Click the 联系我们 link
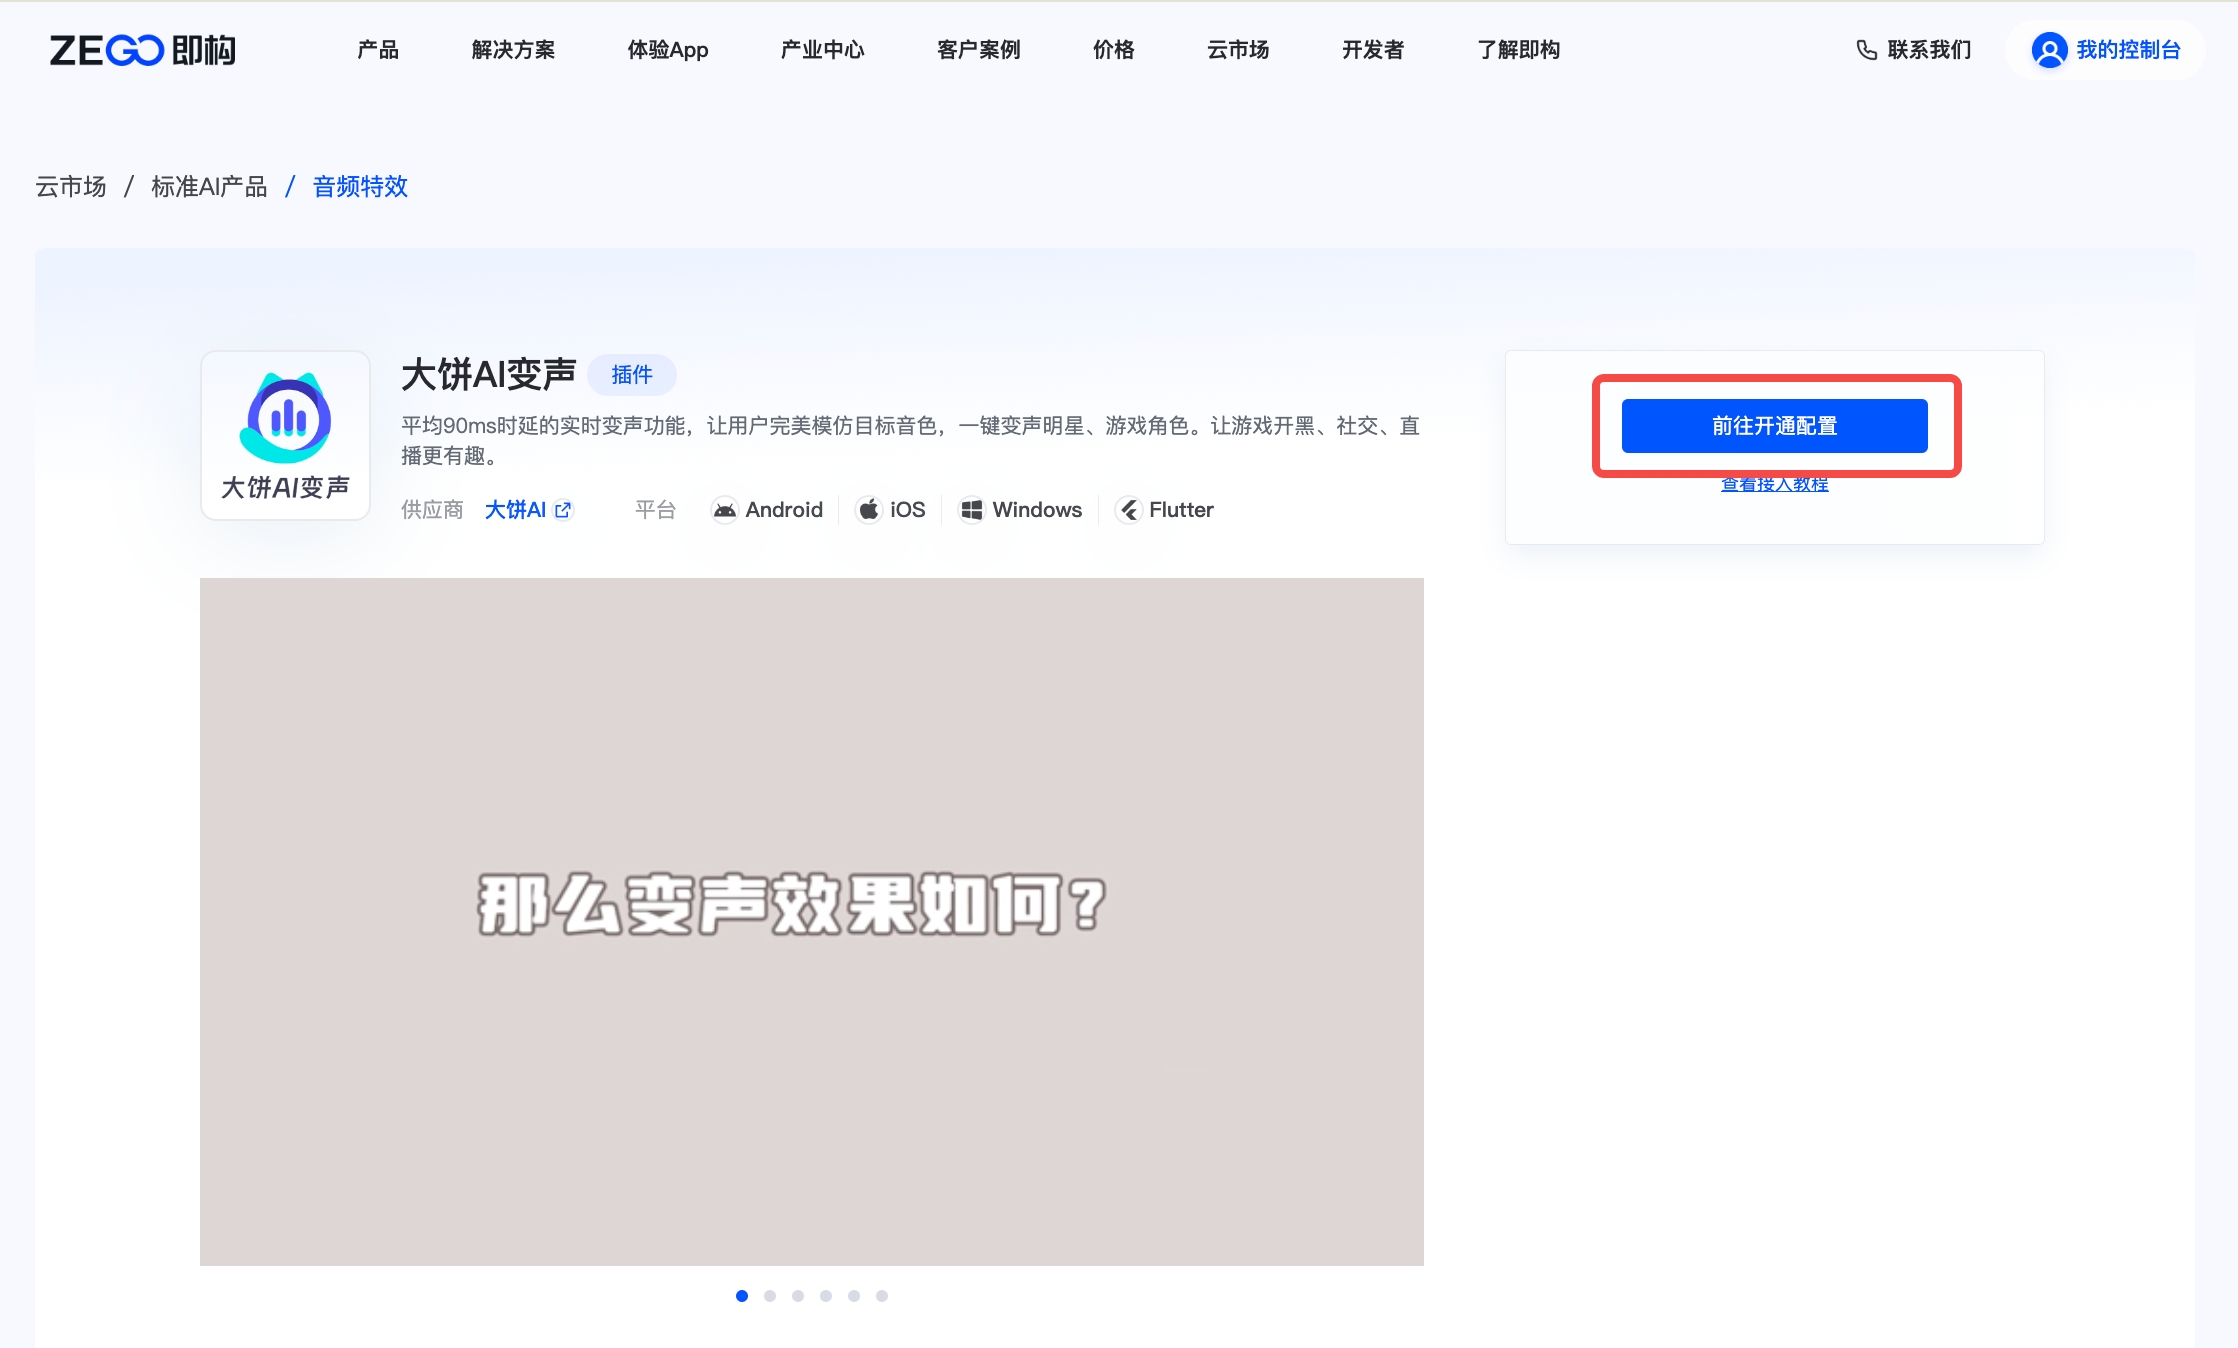The height and width of the screenshot is (1348, 2238). (x=1929, y=50)
